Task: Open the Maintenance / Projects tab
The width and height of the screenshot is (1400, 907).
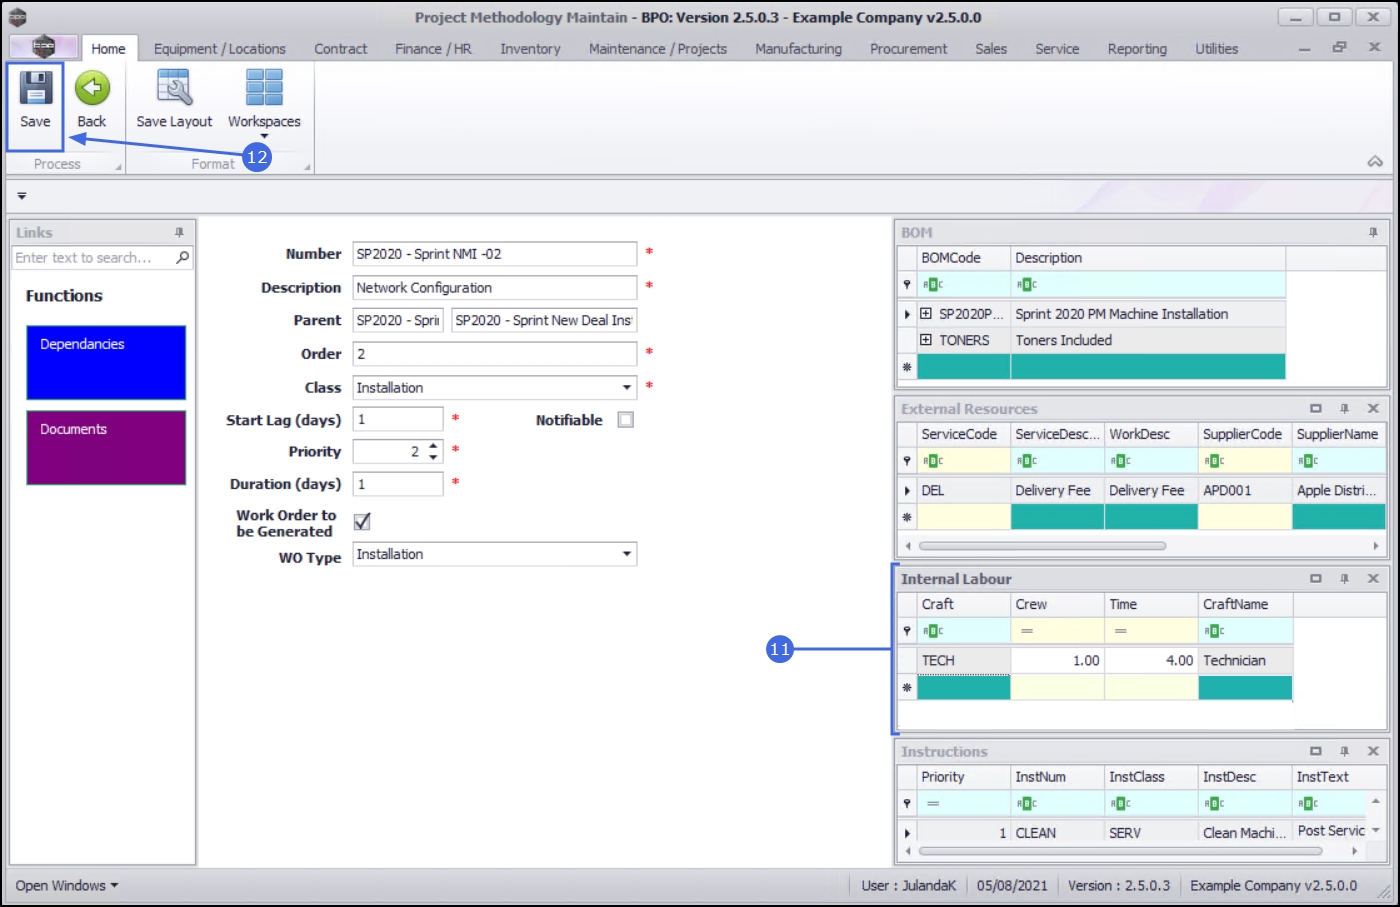Action: pos(658,48)
